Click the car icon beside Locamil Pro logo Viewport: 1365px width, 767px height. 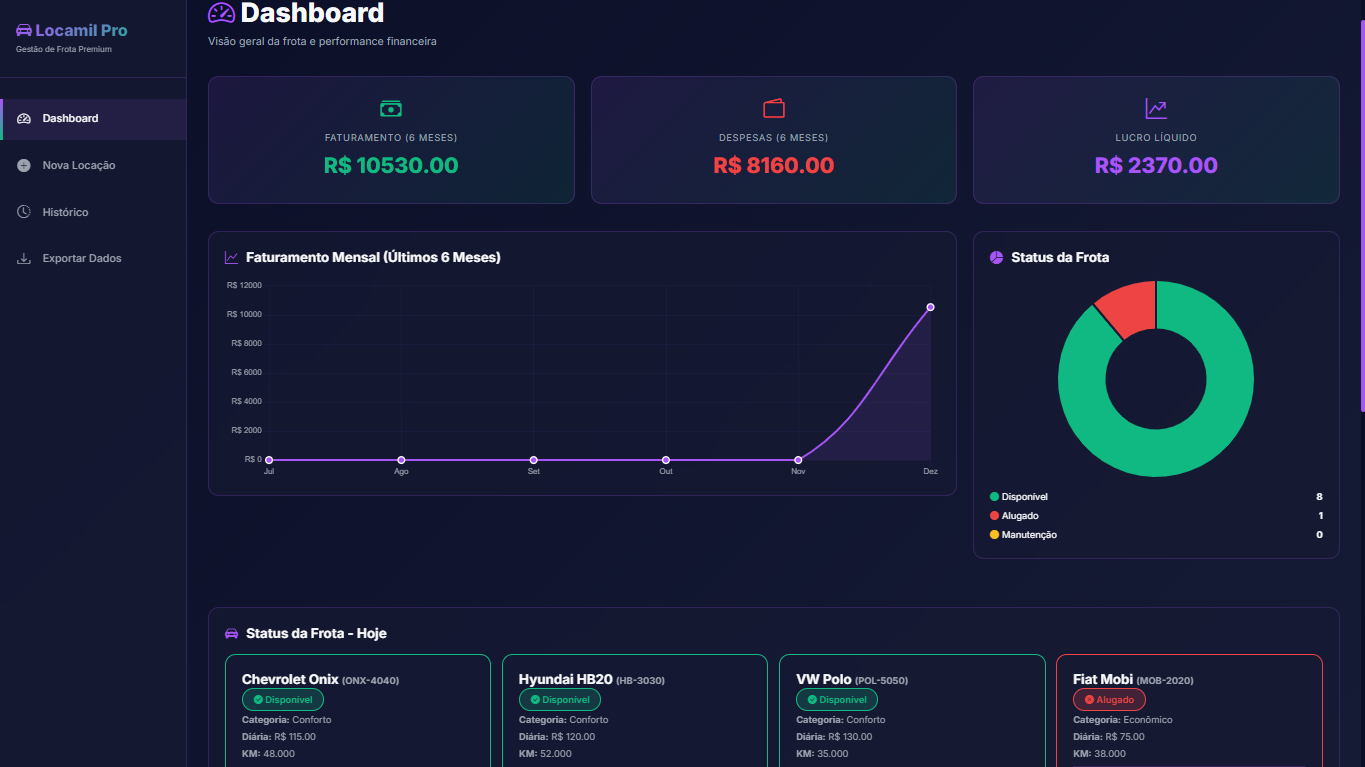tap(22, 30)
